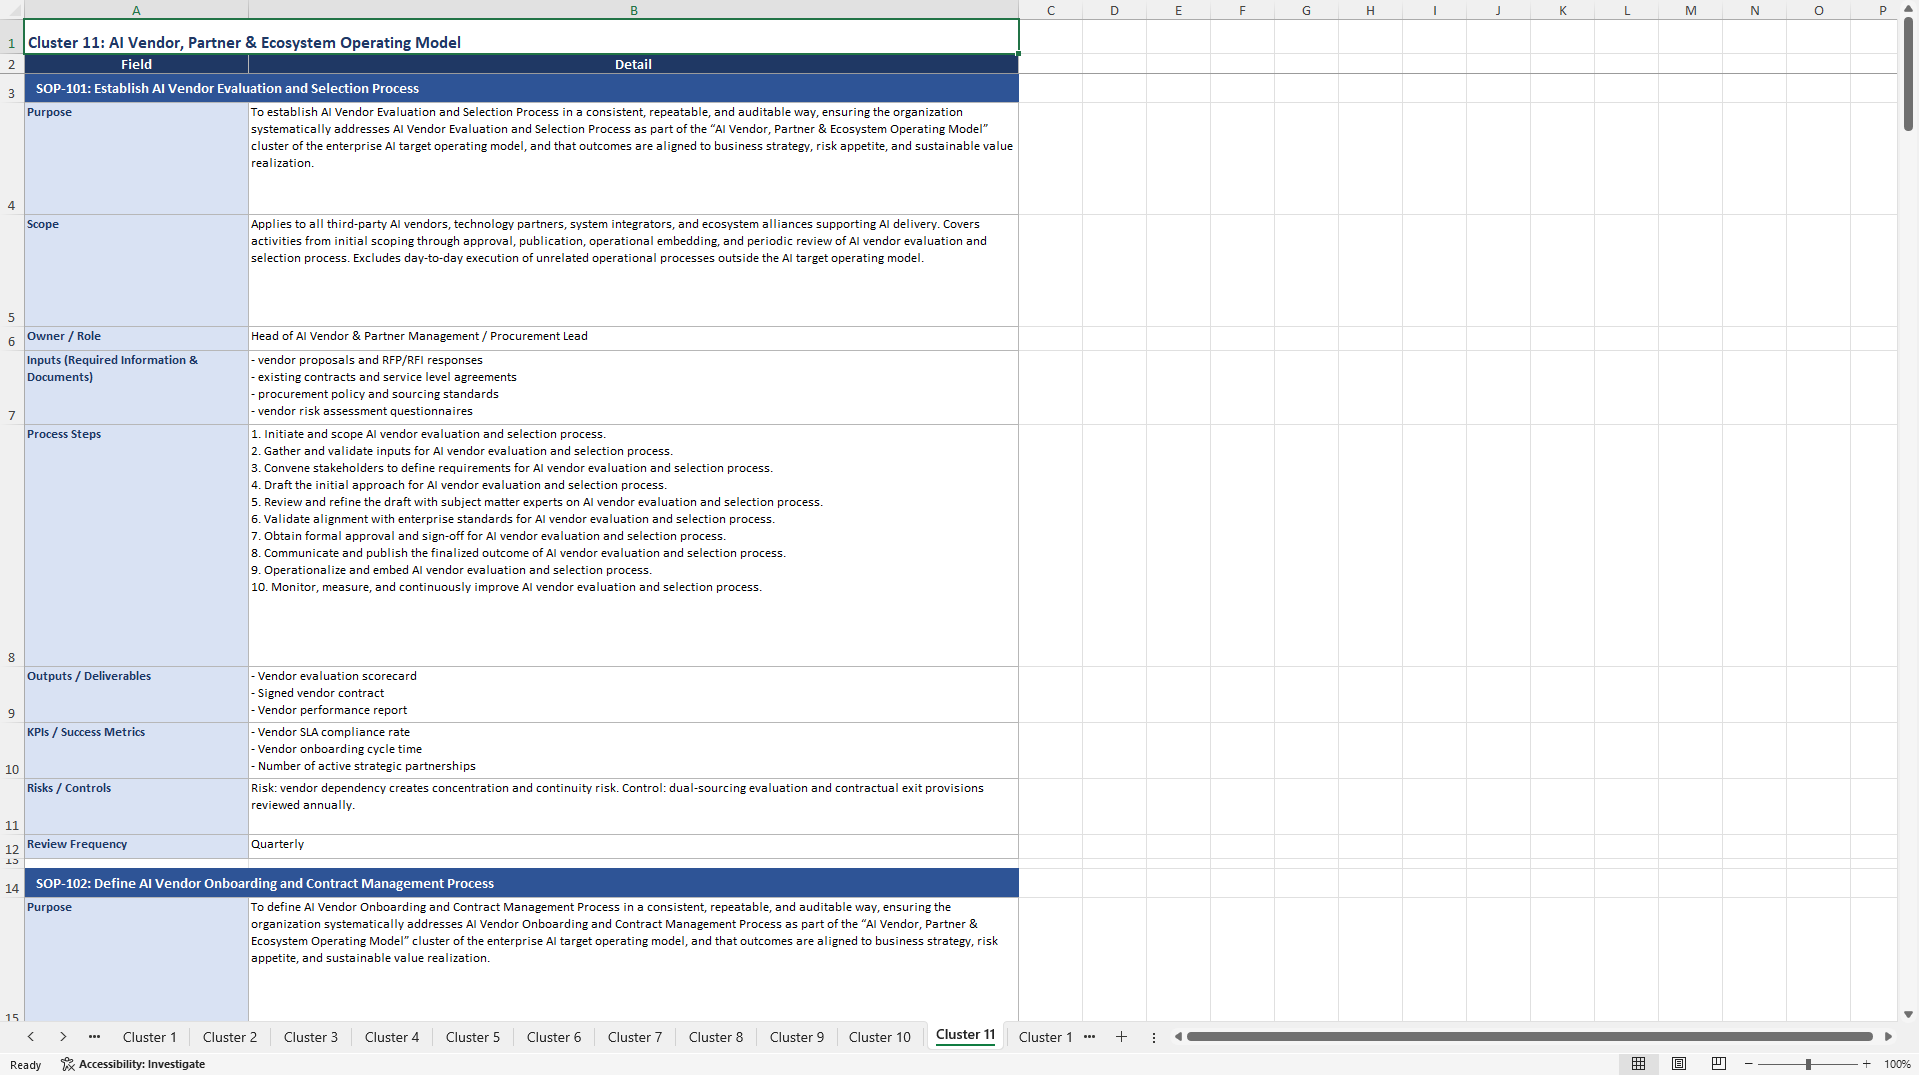Viewport: 1919px width, 1075px height.
Task: Switch to Cluster 5 sheet
Action: [473, 1037]
